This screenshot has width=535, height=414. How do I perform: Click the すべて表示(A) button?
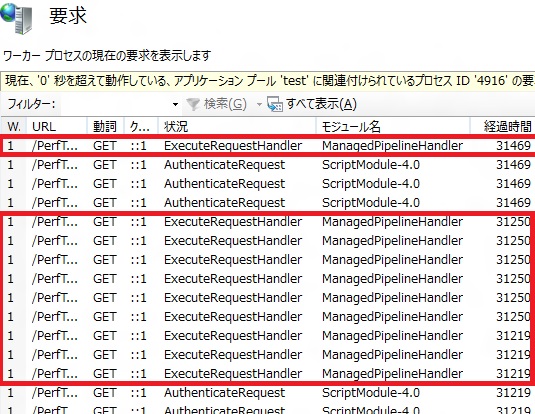click(312, 104)
